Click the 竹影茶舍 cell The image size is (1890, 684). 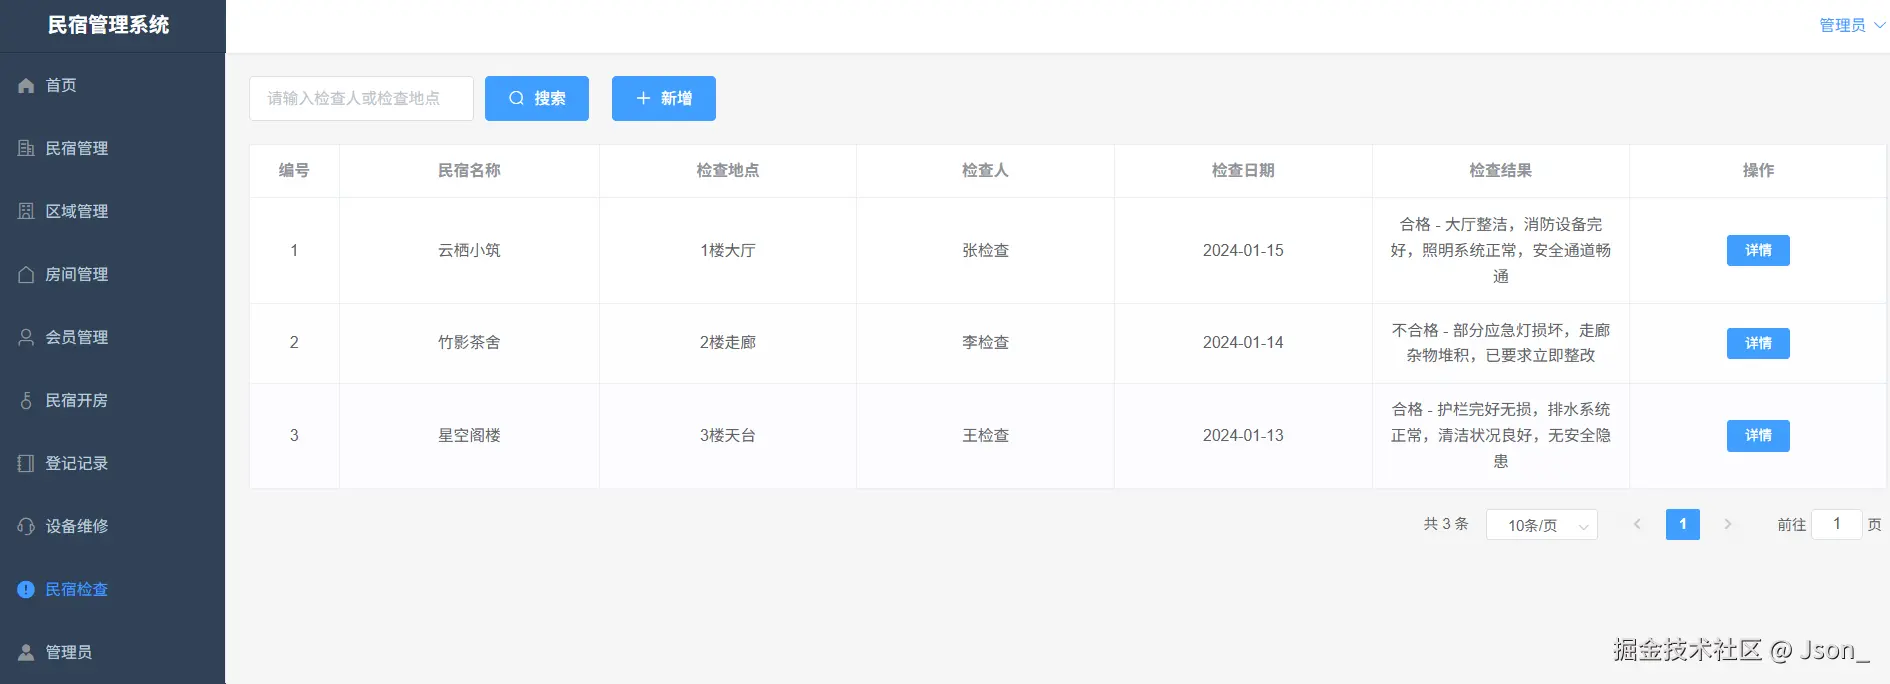tap(469, 342)
